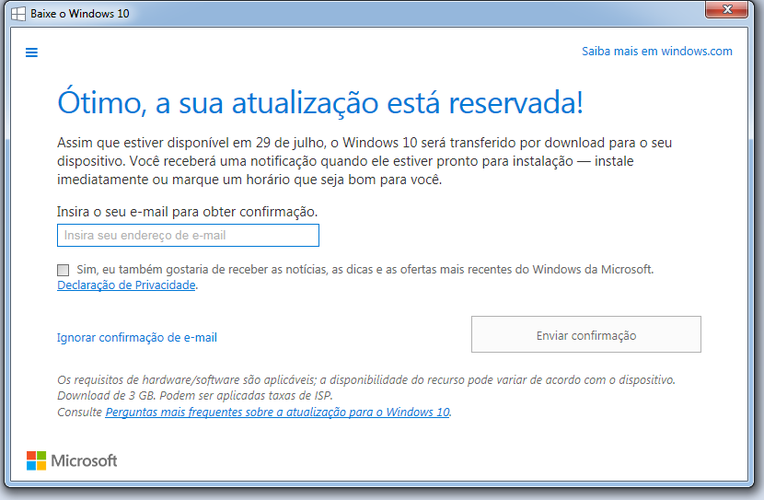764x500 pixels.
Task: Click the Enviar confirmação button
Action: [x=586, y=334]
